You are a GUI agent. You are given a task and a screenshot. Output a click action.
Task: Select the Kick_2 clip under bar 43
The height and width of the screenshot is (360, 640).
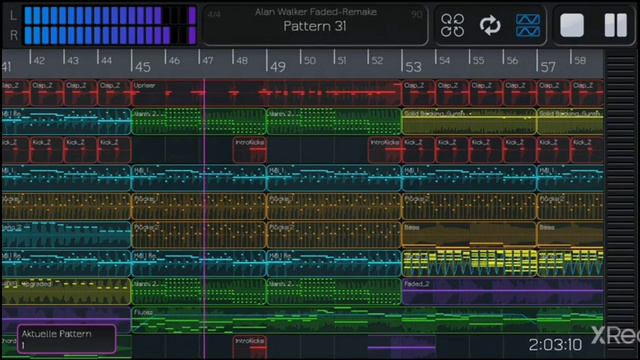coord(80,150)
